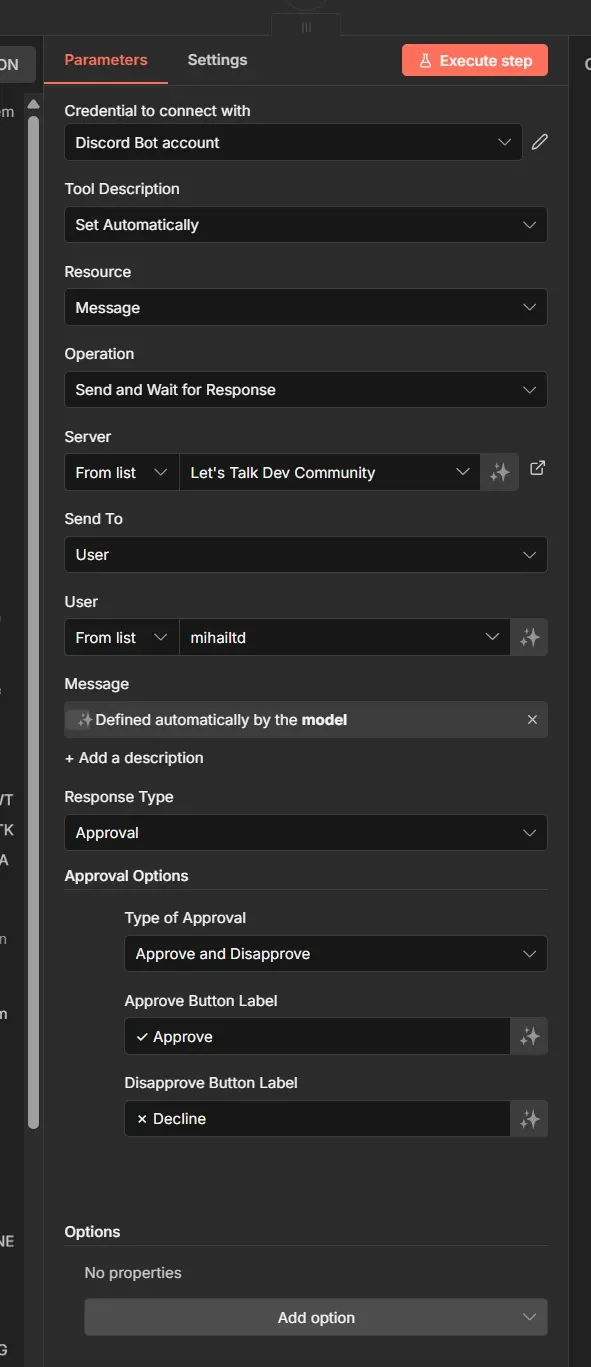Switch to the Settings tab
Screen dimensions: 591x1367
(x=217, y=59)
